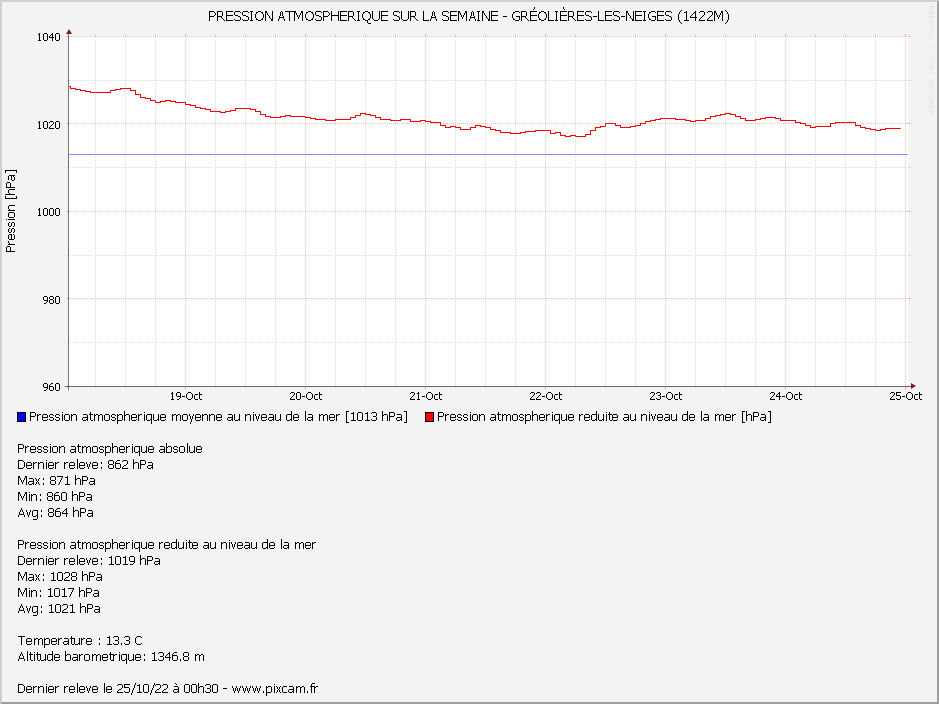Click the red arrow ending the date axis
The image size is (939, 704).
click(911, 385)
